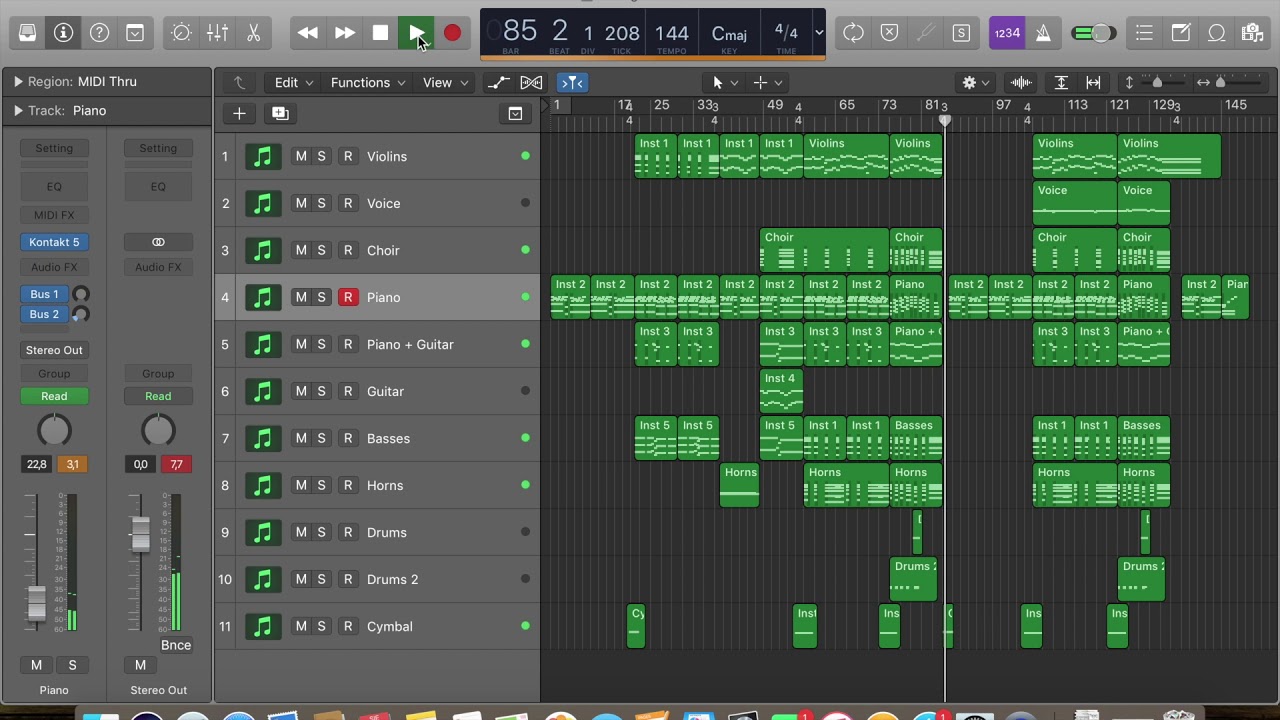1280x720 pixels.
Task: Toggle Cycle mode
Action: [853, 33]
